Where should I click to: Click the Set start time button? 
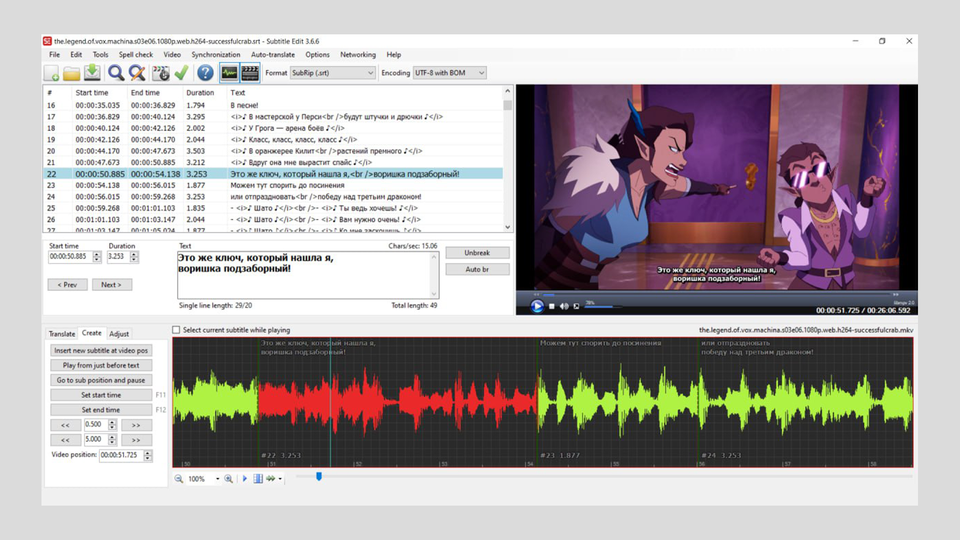tap(101, 395)
